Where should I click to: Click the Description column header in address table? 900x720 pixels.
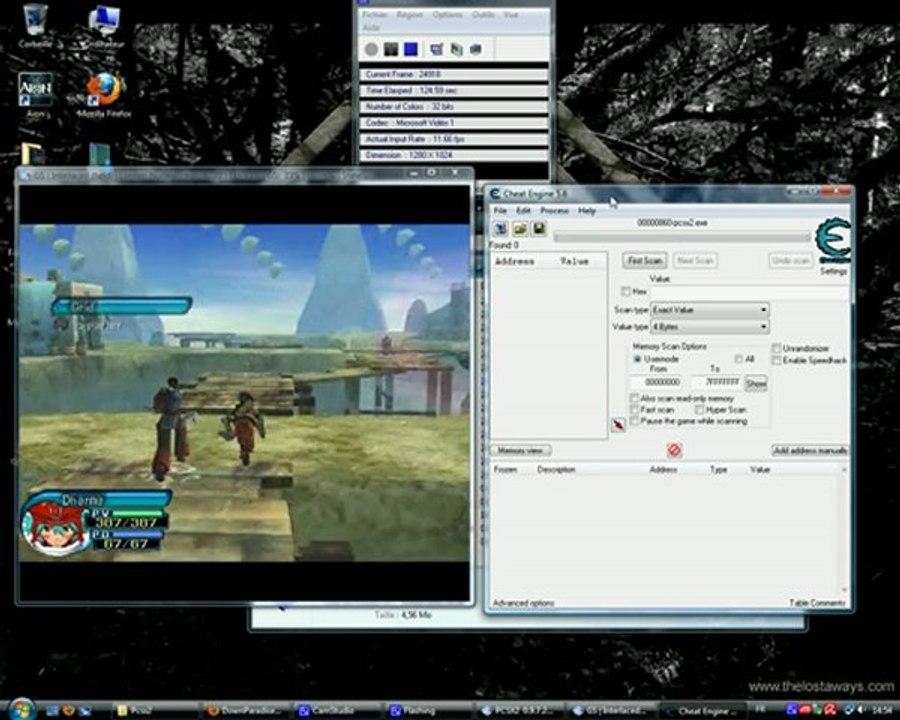tap(556, 470)
